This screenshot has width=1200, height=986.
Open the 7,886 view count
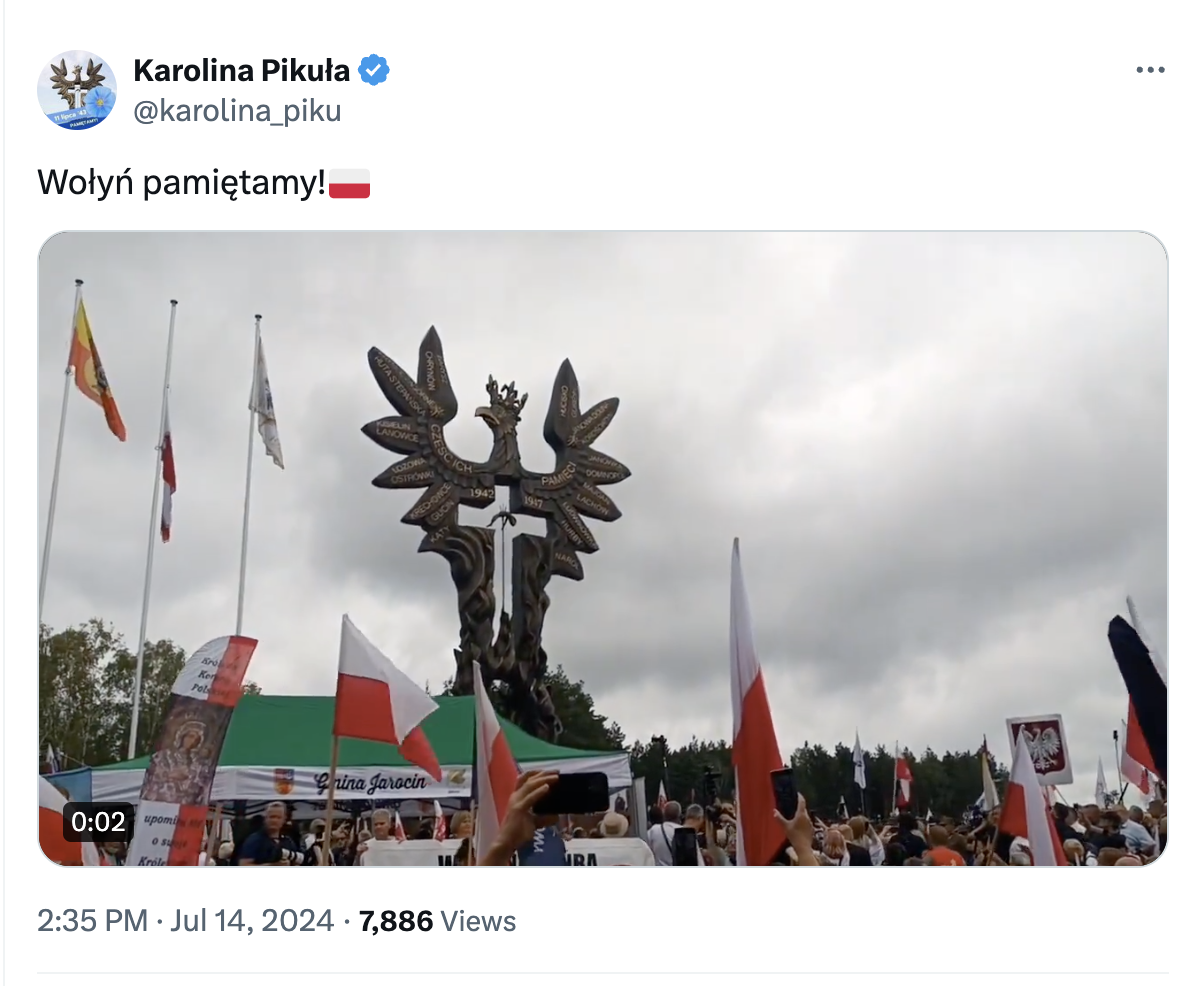(x=396, y=921)
